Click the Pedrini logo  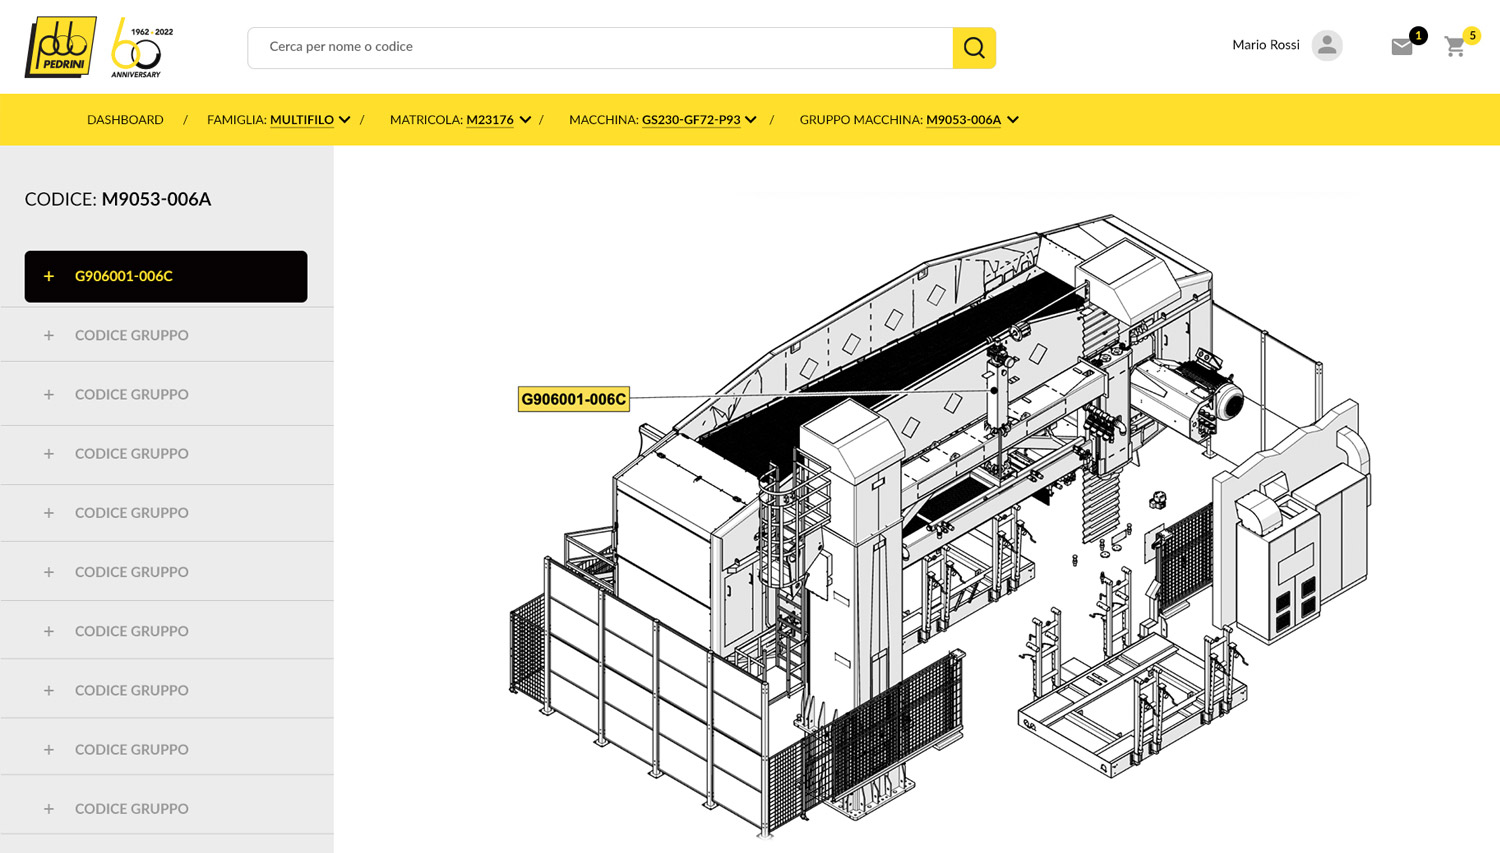[x=60, y=47]
